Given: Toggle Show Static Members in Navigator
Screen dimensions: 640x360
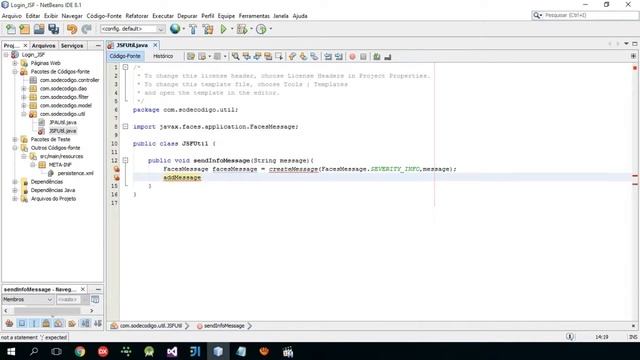Looking at the screenshot, I should [x=34, y=324].
